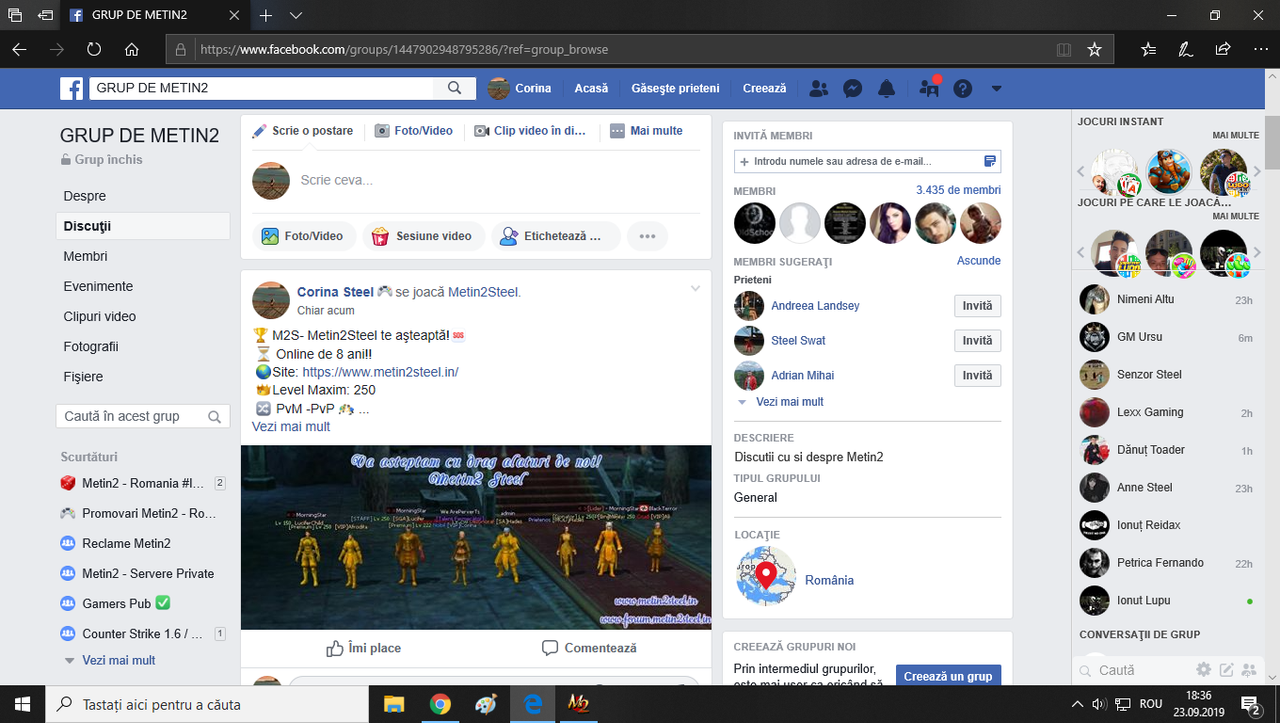Click the groups icon with red badge
1280x723 pixels.
coord(929,88)
